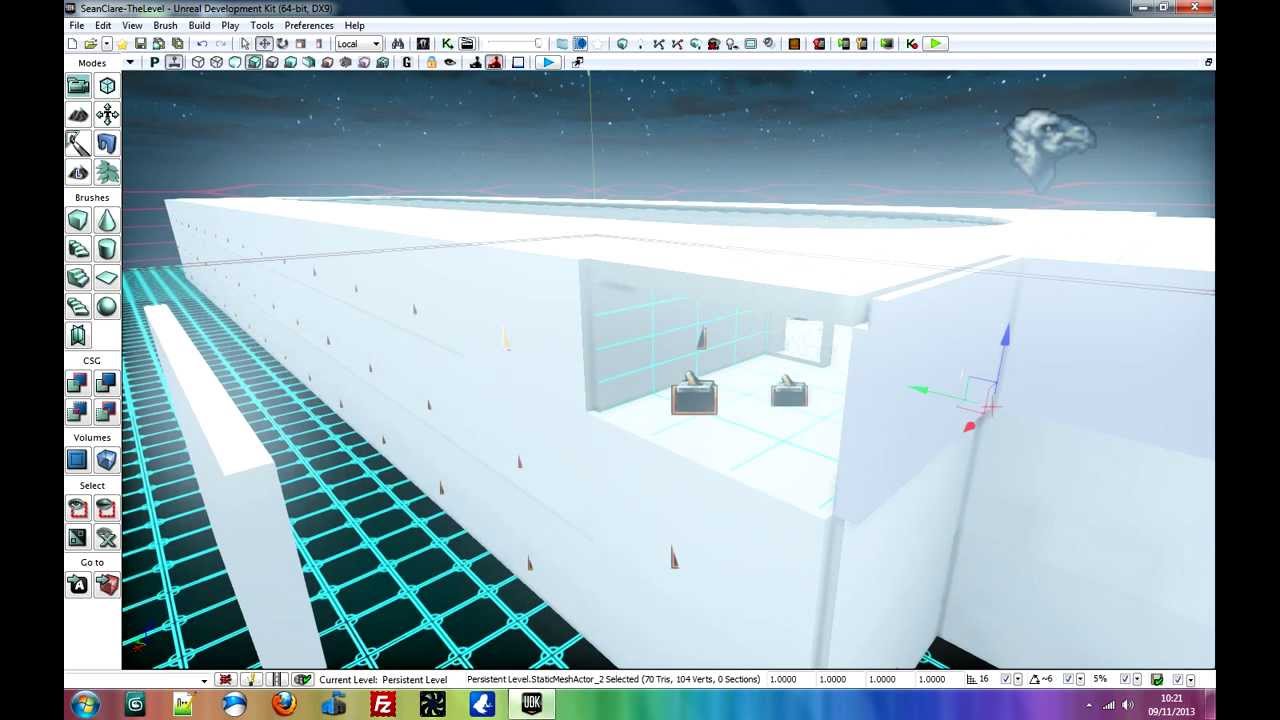Open Windows Start menu

pos(85,704)
